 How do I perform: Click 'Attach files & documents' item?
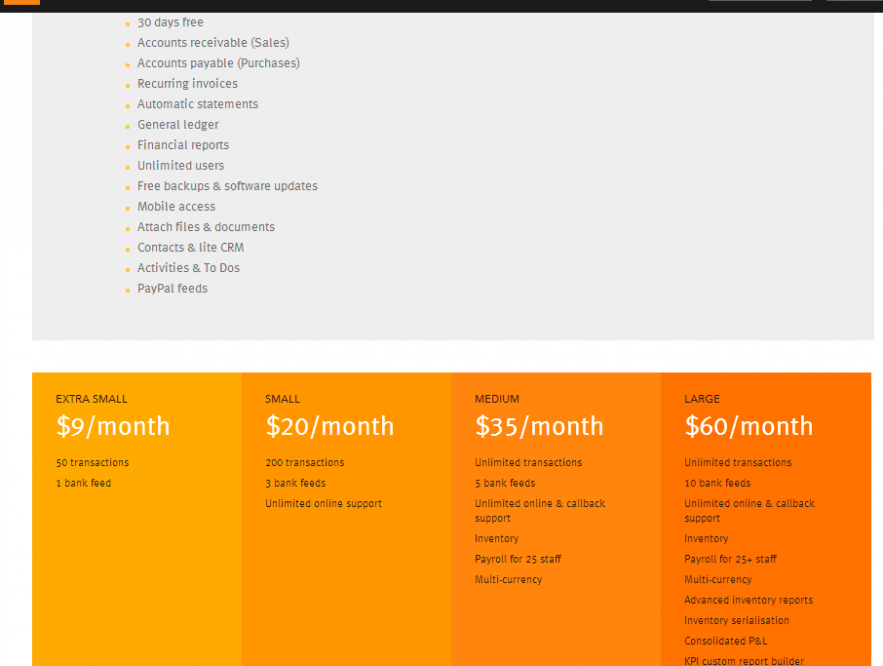click(x=206, y=227)
